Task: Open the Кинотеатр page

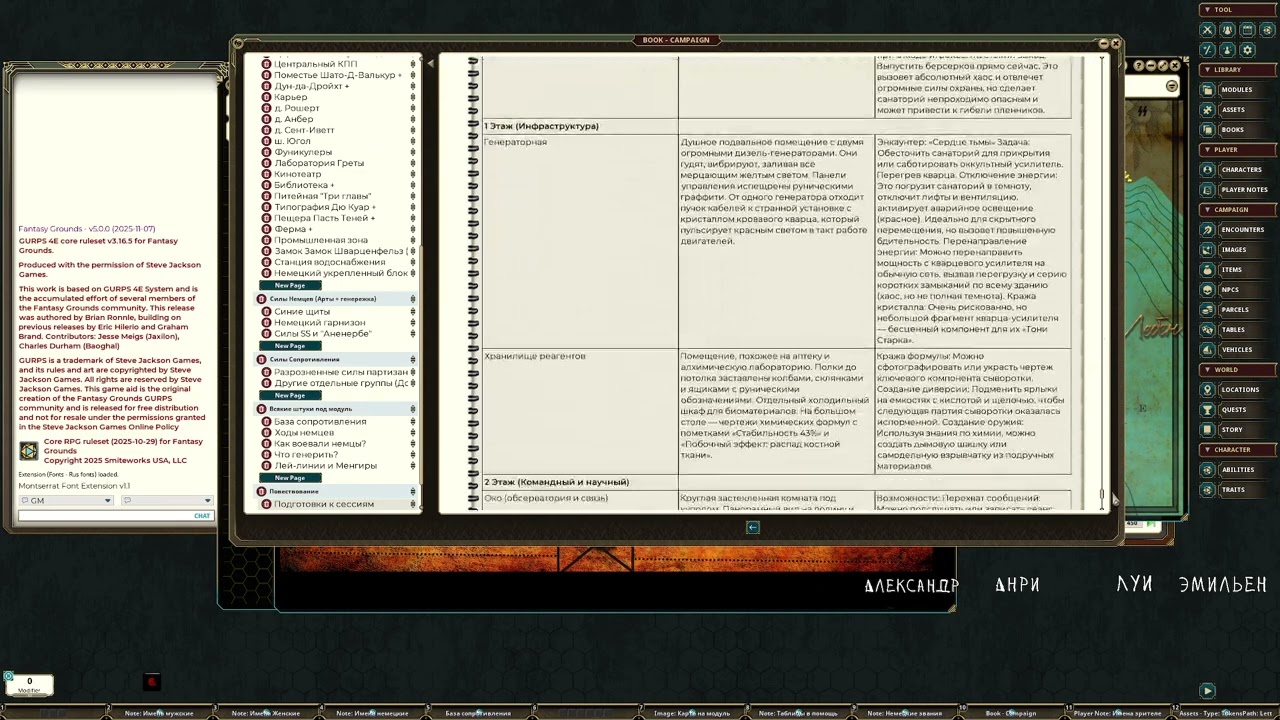Action: (298, 174)
